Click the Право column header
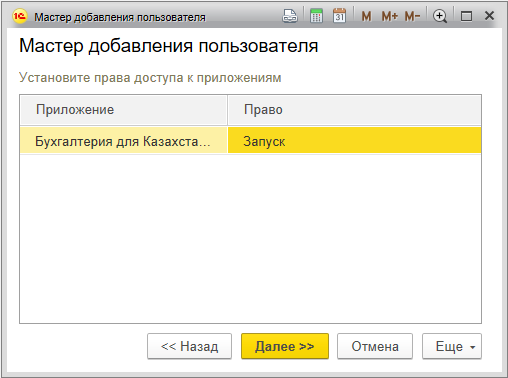 click(354, 110)
